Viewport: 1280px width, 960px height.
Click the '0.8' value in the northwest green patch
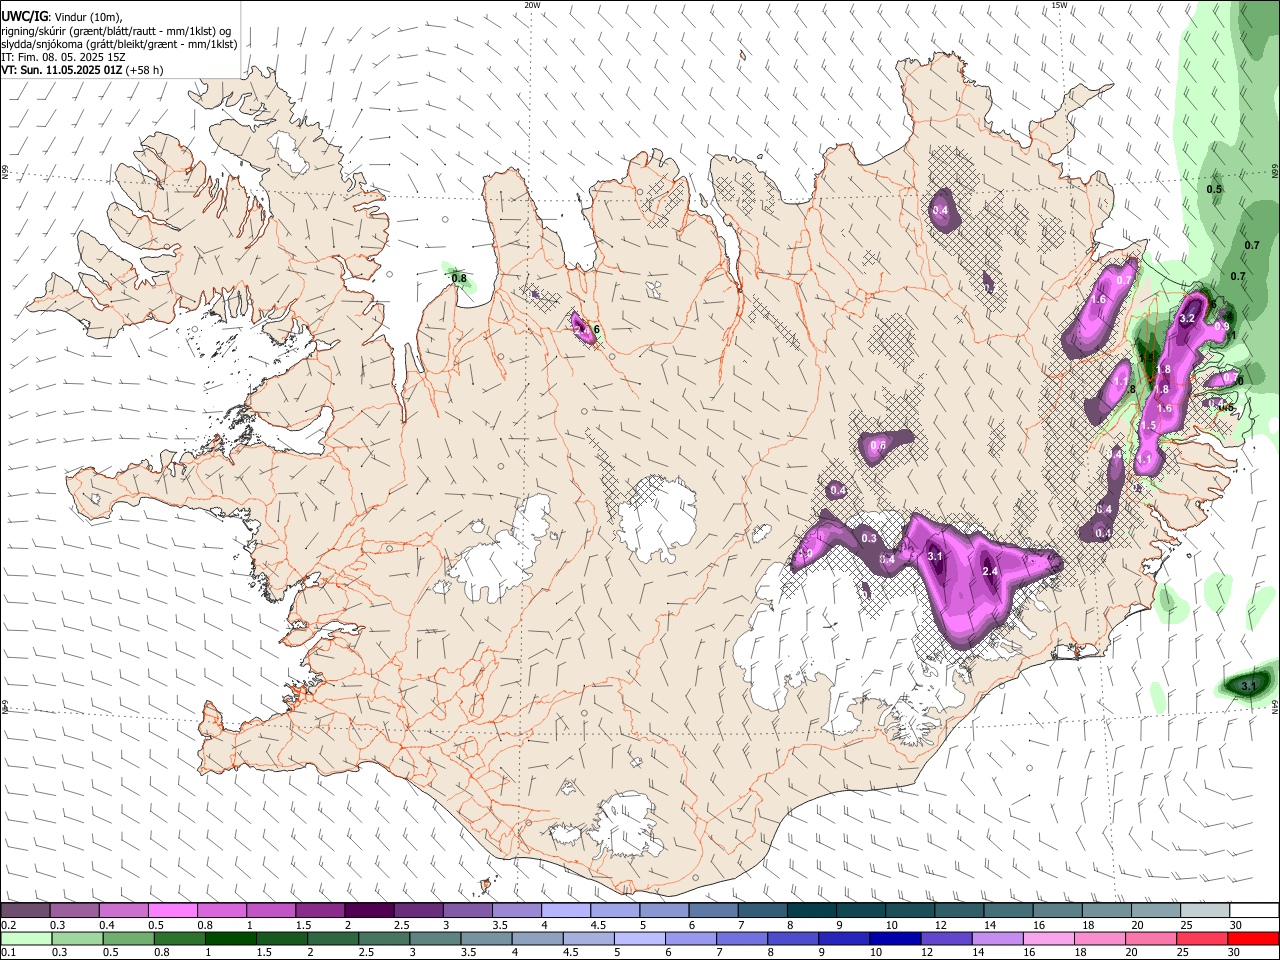(459, 278)
